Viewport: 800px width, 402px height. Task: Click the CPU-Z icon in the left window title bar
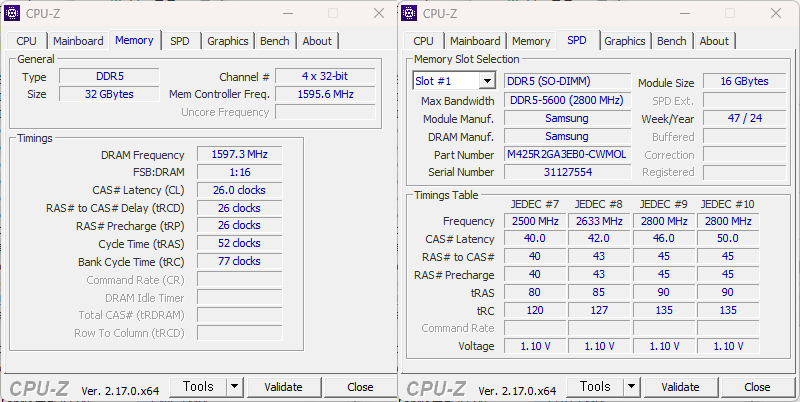14,13
